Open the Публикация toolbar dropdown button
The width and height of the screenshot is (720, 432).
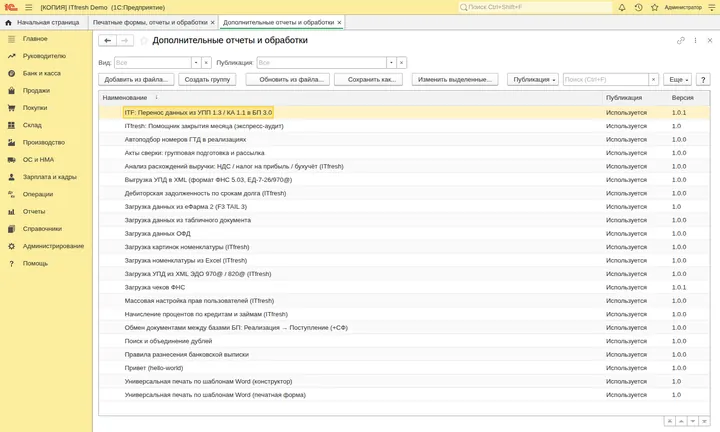coord(533,79)
